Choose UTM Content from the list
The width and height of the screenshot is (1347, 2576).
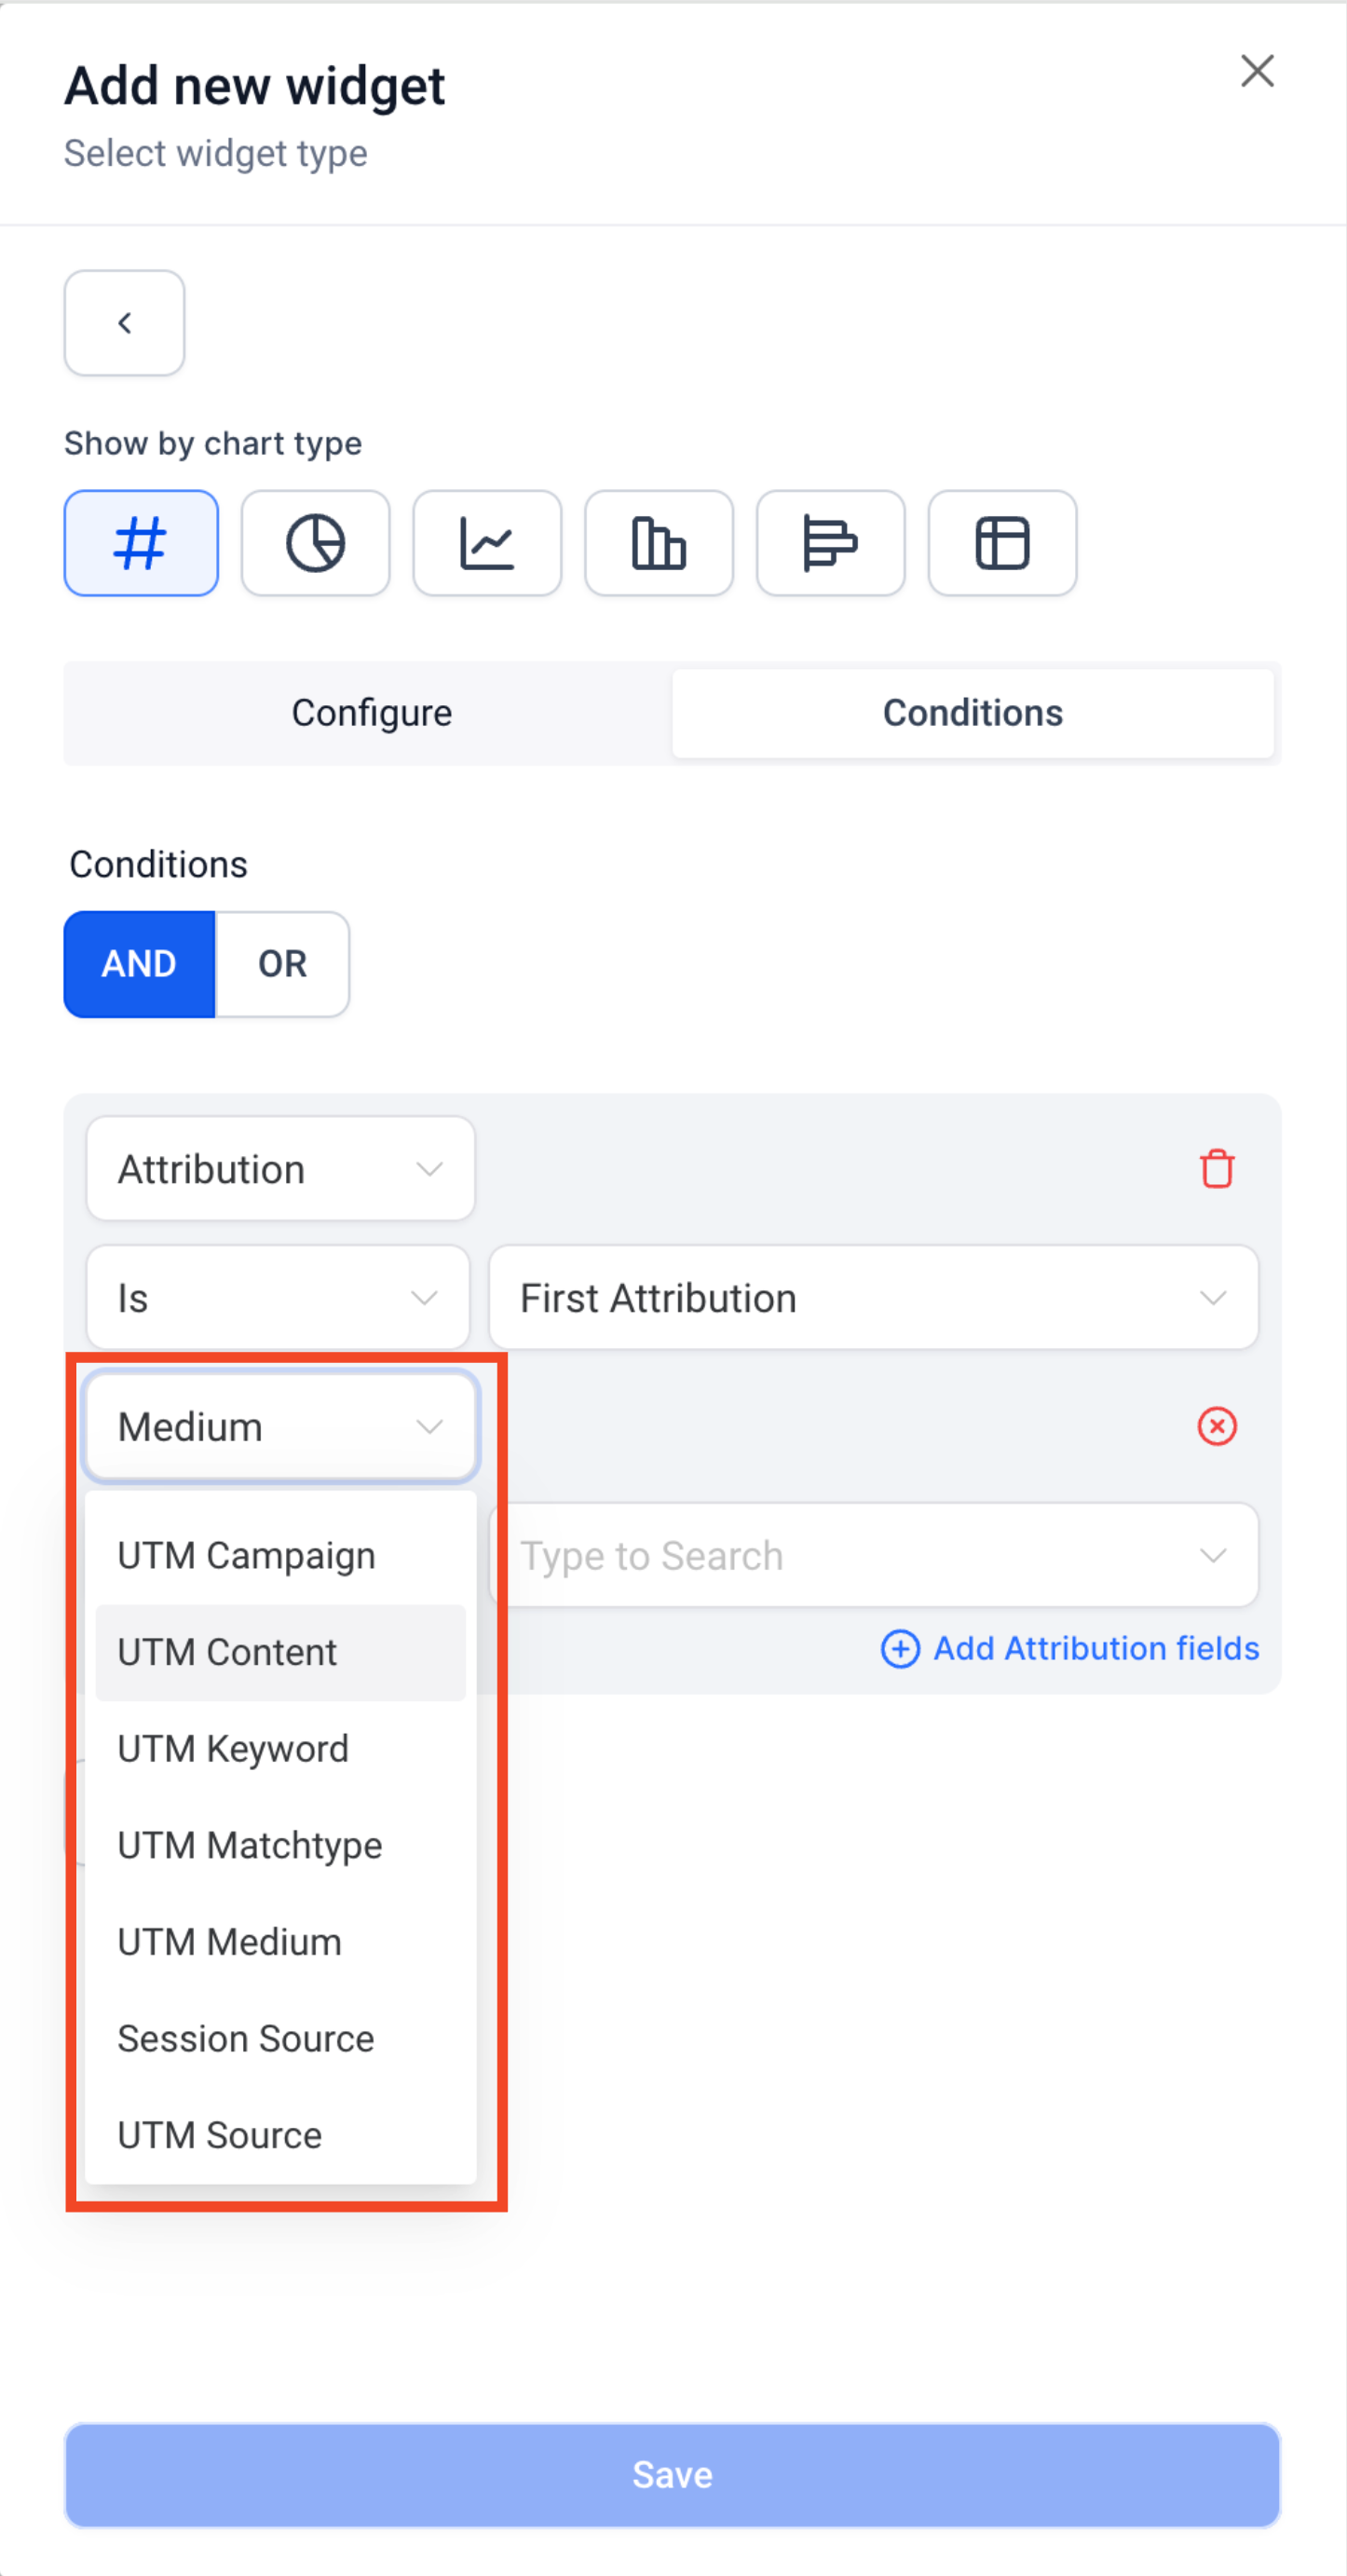(228, 1653)
